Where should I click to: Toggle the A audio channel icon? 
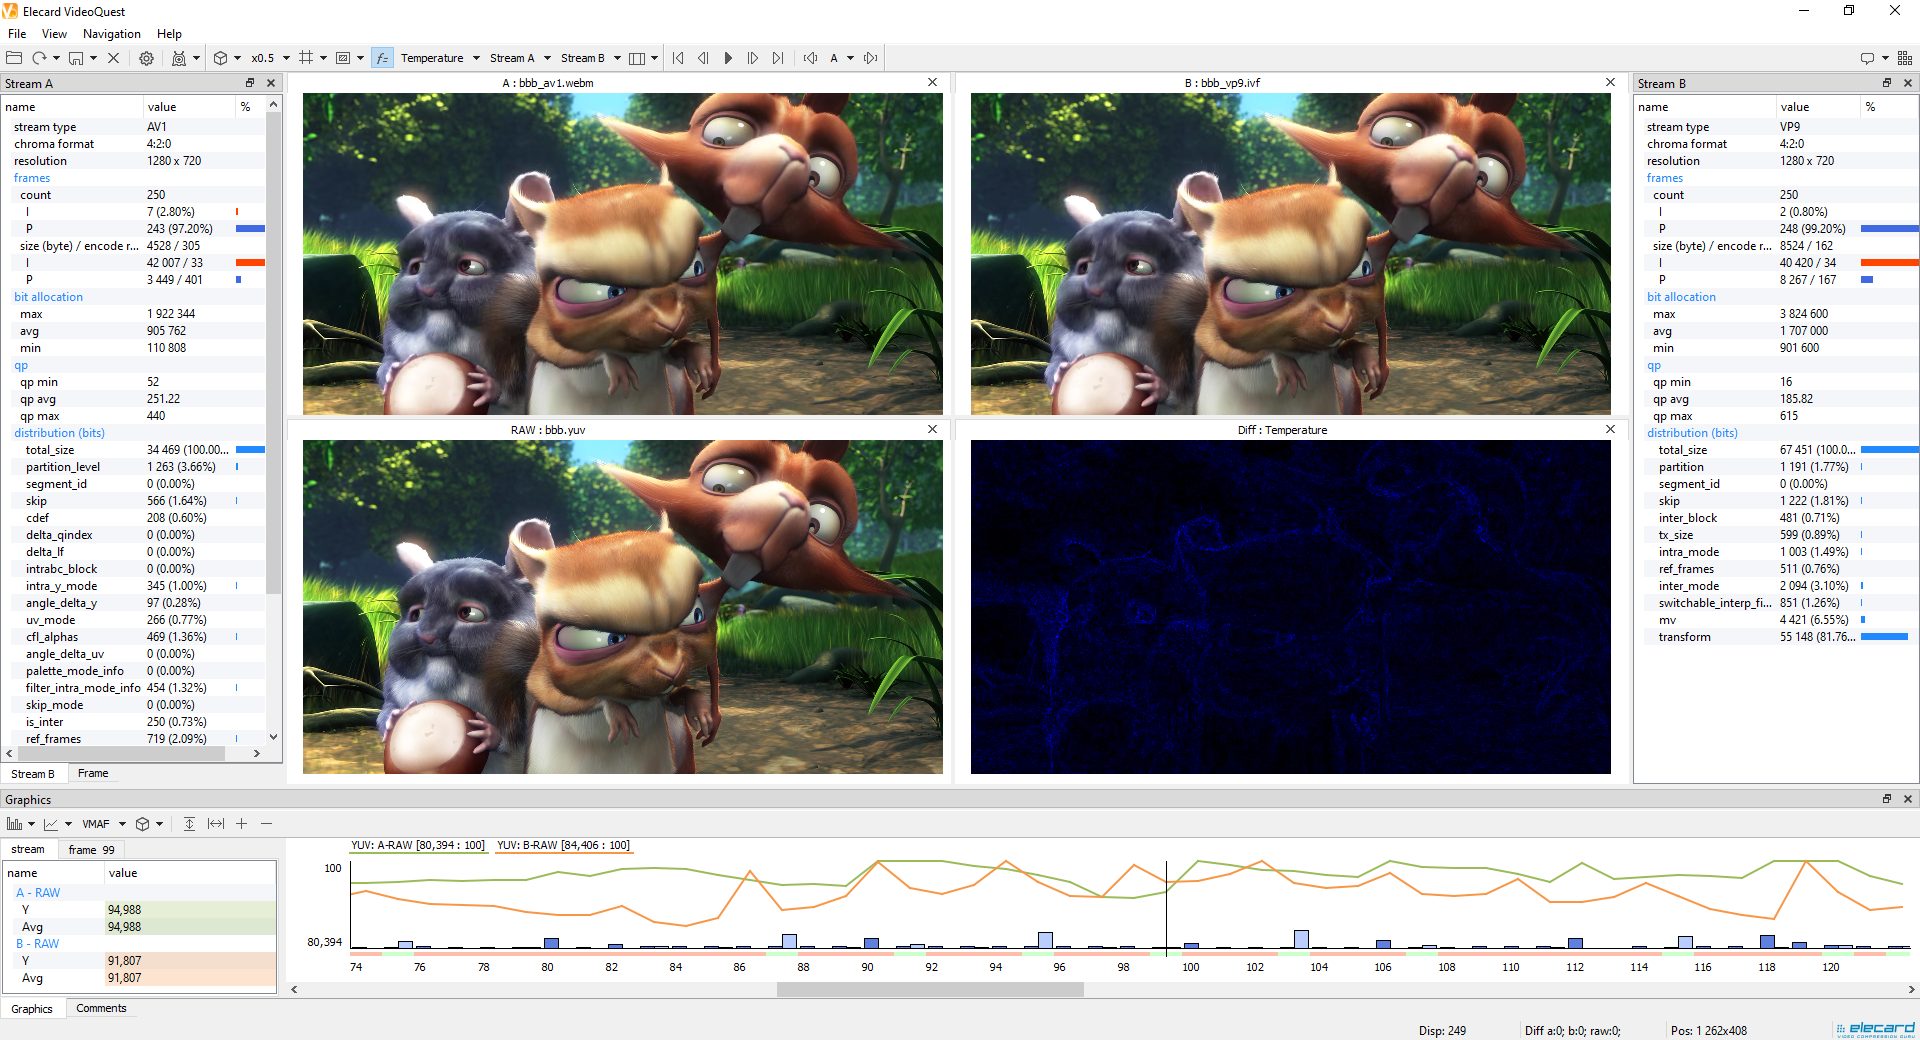point(835,57)
